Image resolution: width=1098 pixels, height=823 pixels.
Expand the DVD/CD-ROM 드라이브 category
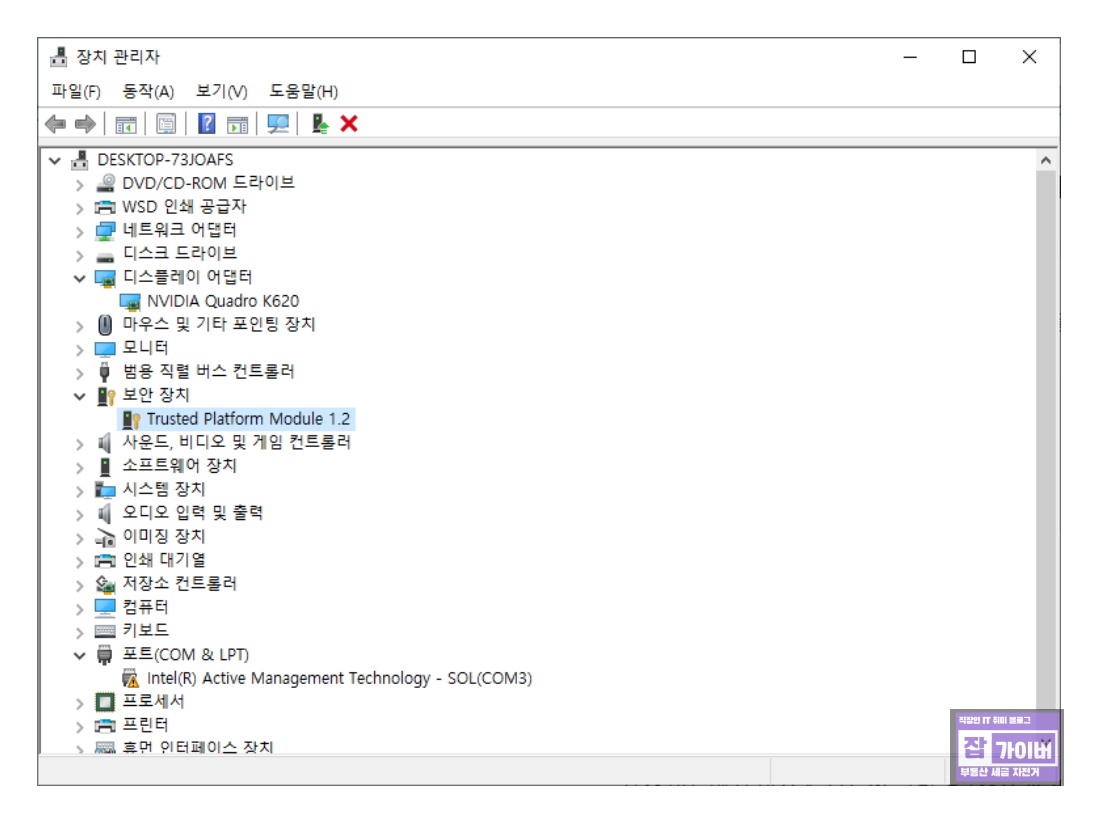[79, 185]
